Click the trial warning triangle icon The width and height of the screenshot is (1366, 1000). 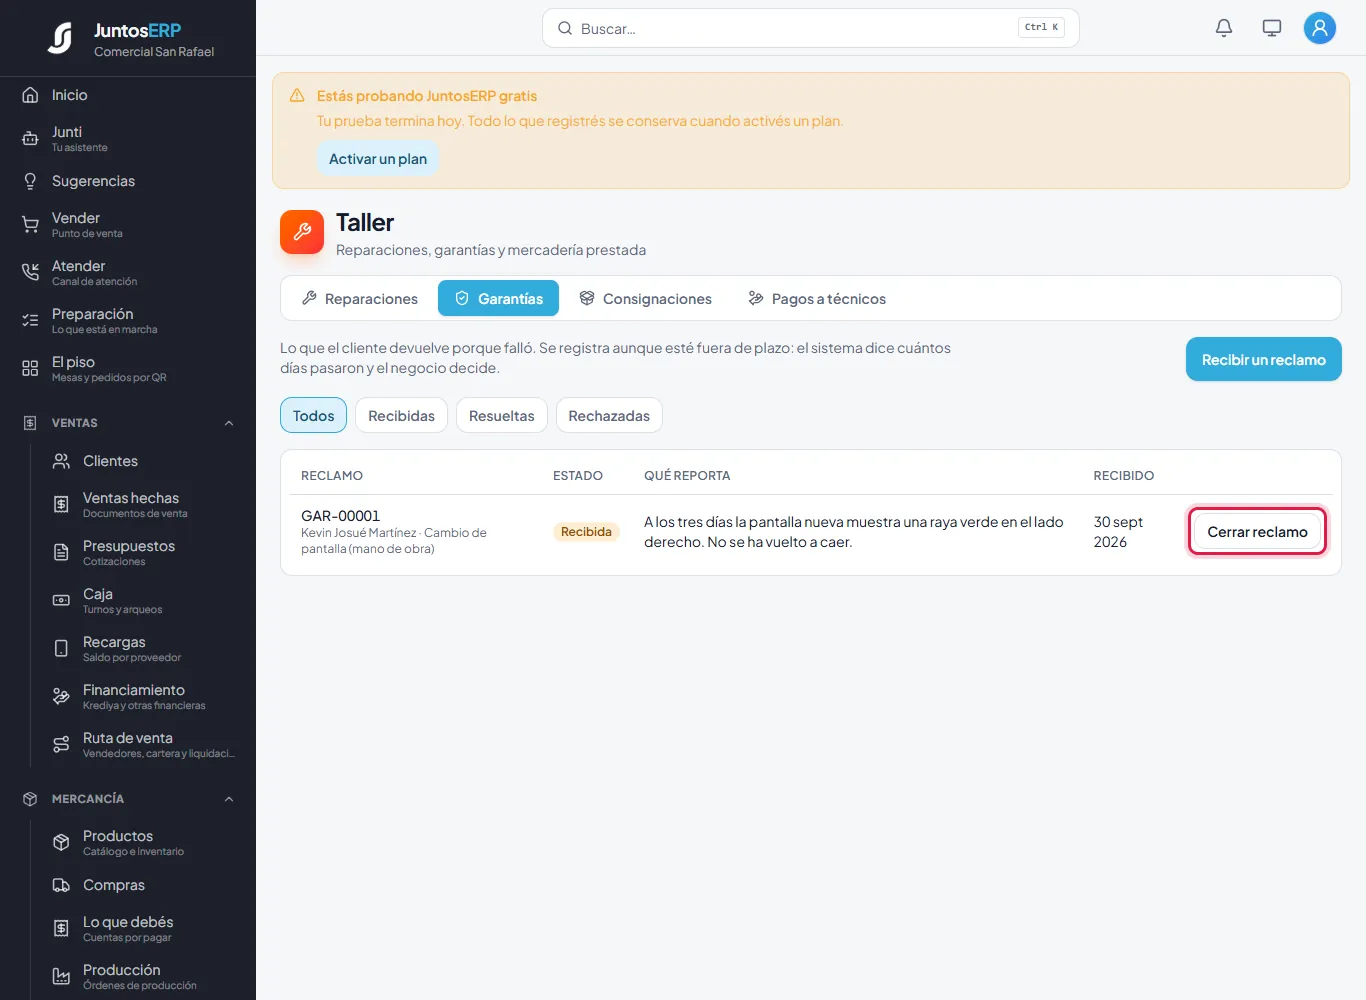(x=297, y=96)
